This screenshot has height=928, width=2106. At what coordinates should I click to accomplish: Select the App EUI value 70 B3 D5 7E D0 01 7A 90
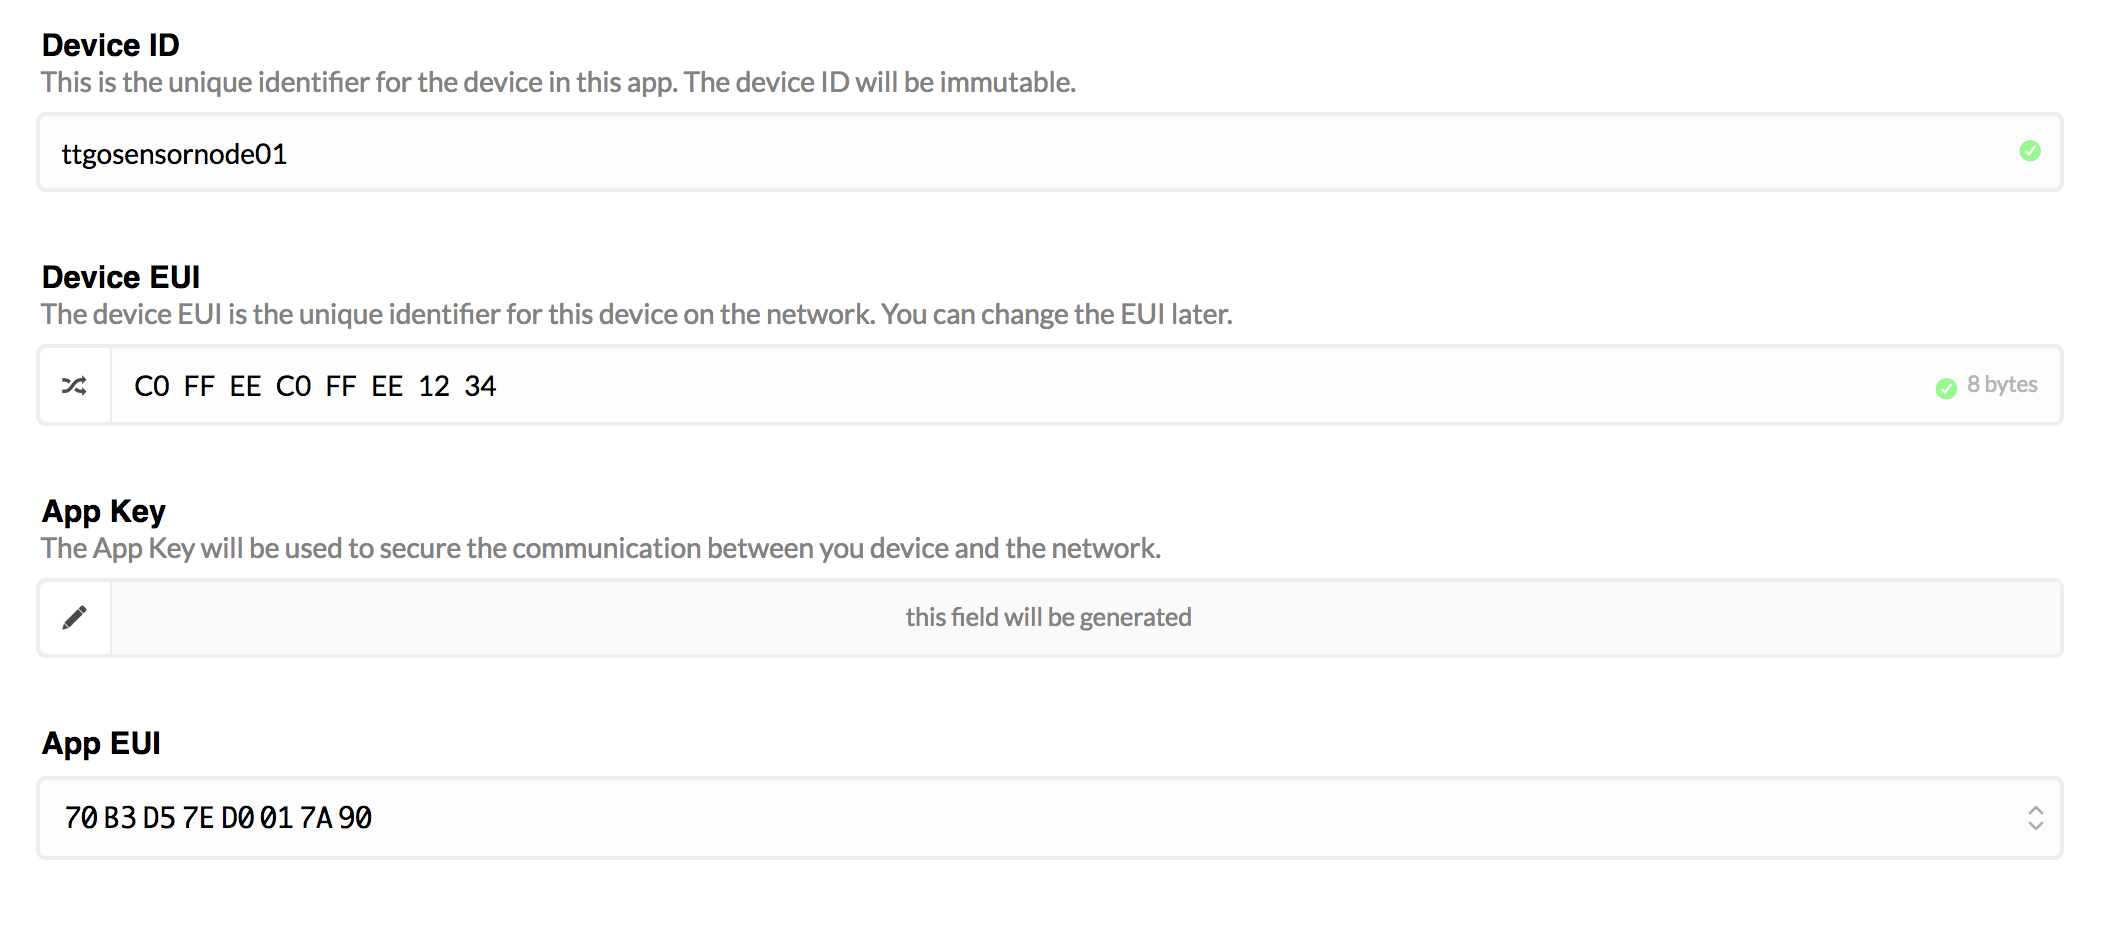218,818
